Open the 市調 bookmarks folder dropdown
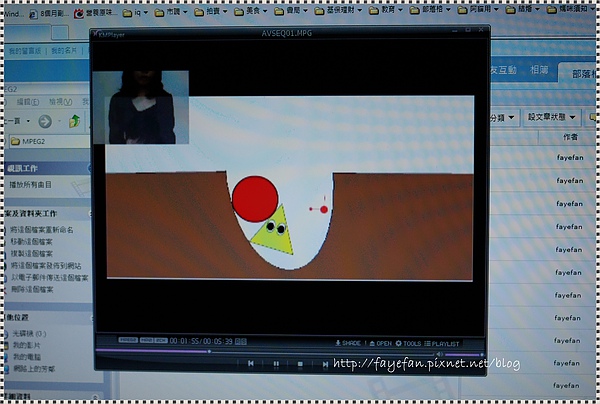This screenshot has width=600, height=404. click(171, 12)
